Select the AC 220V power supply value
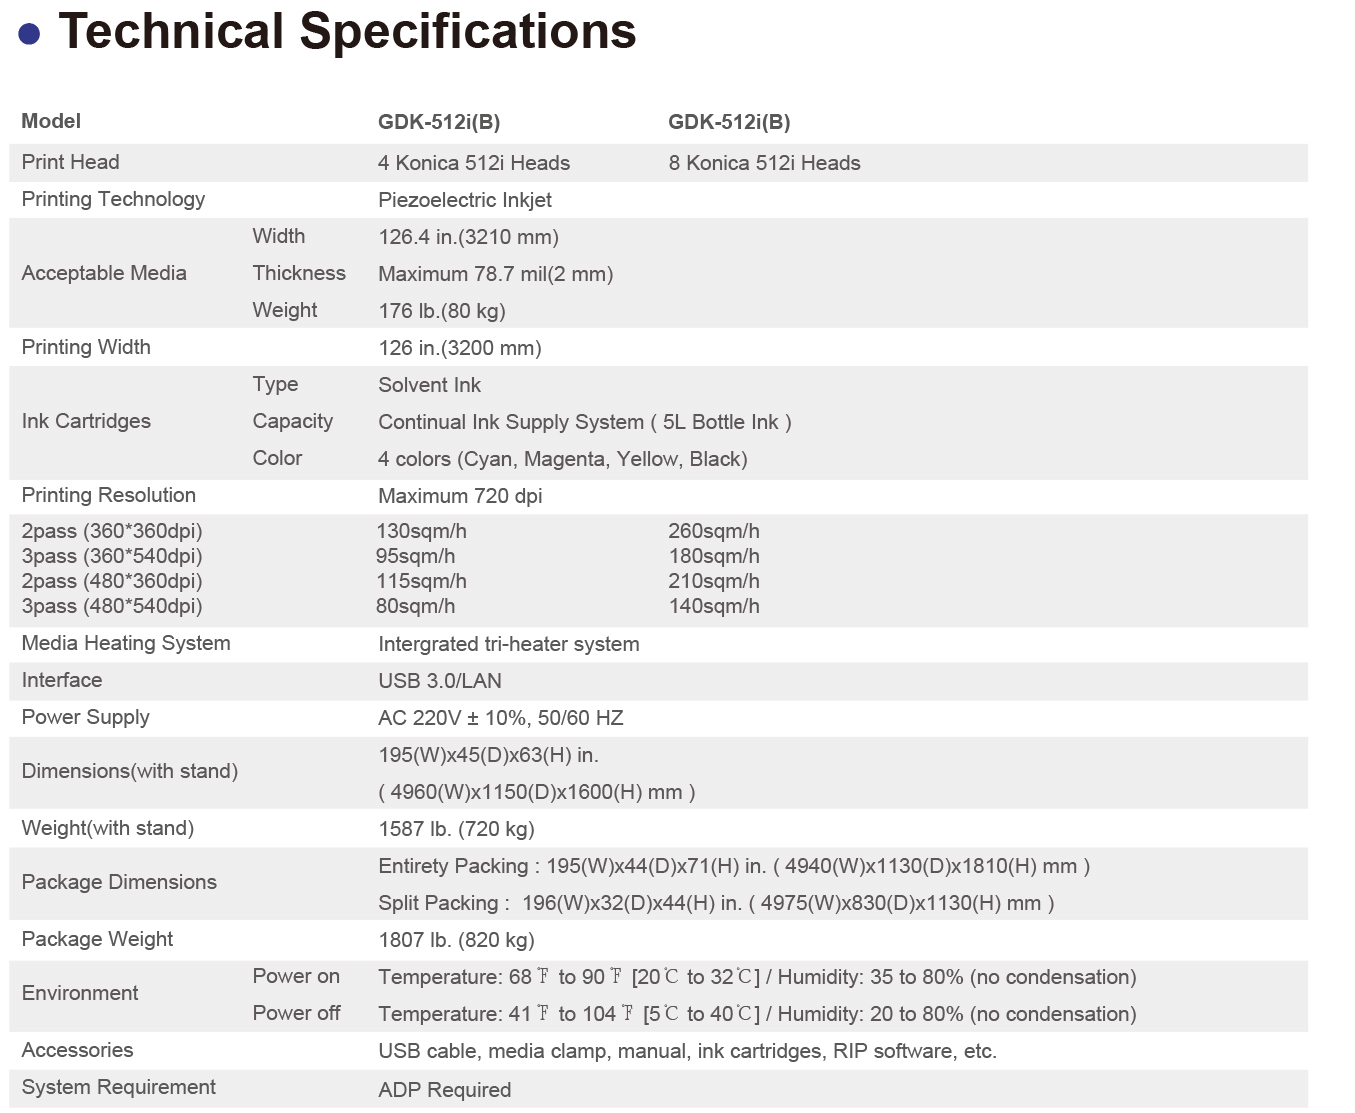Image resolution: width=1355 pixels, height=1113 pixels. 500,718
